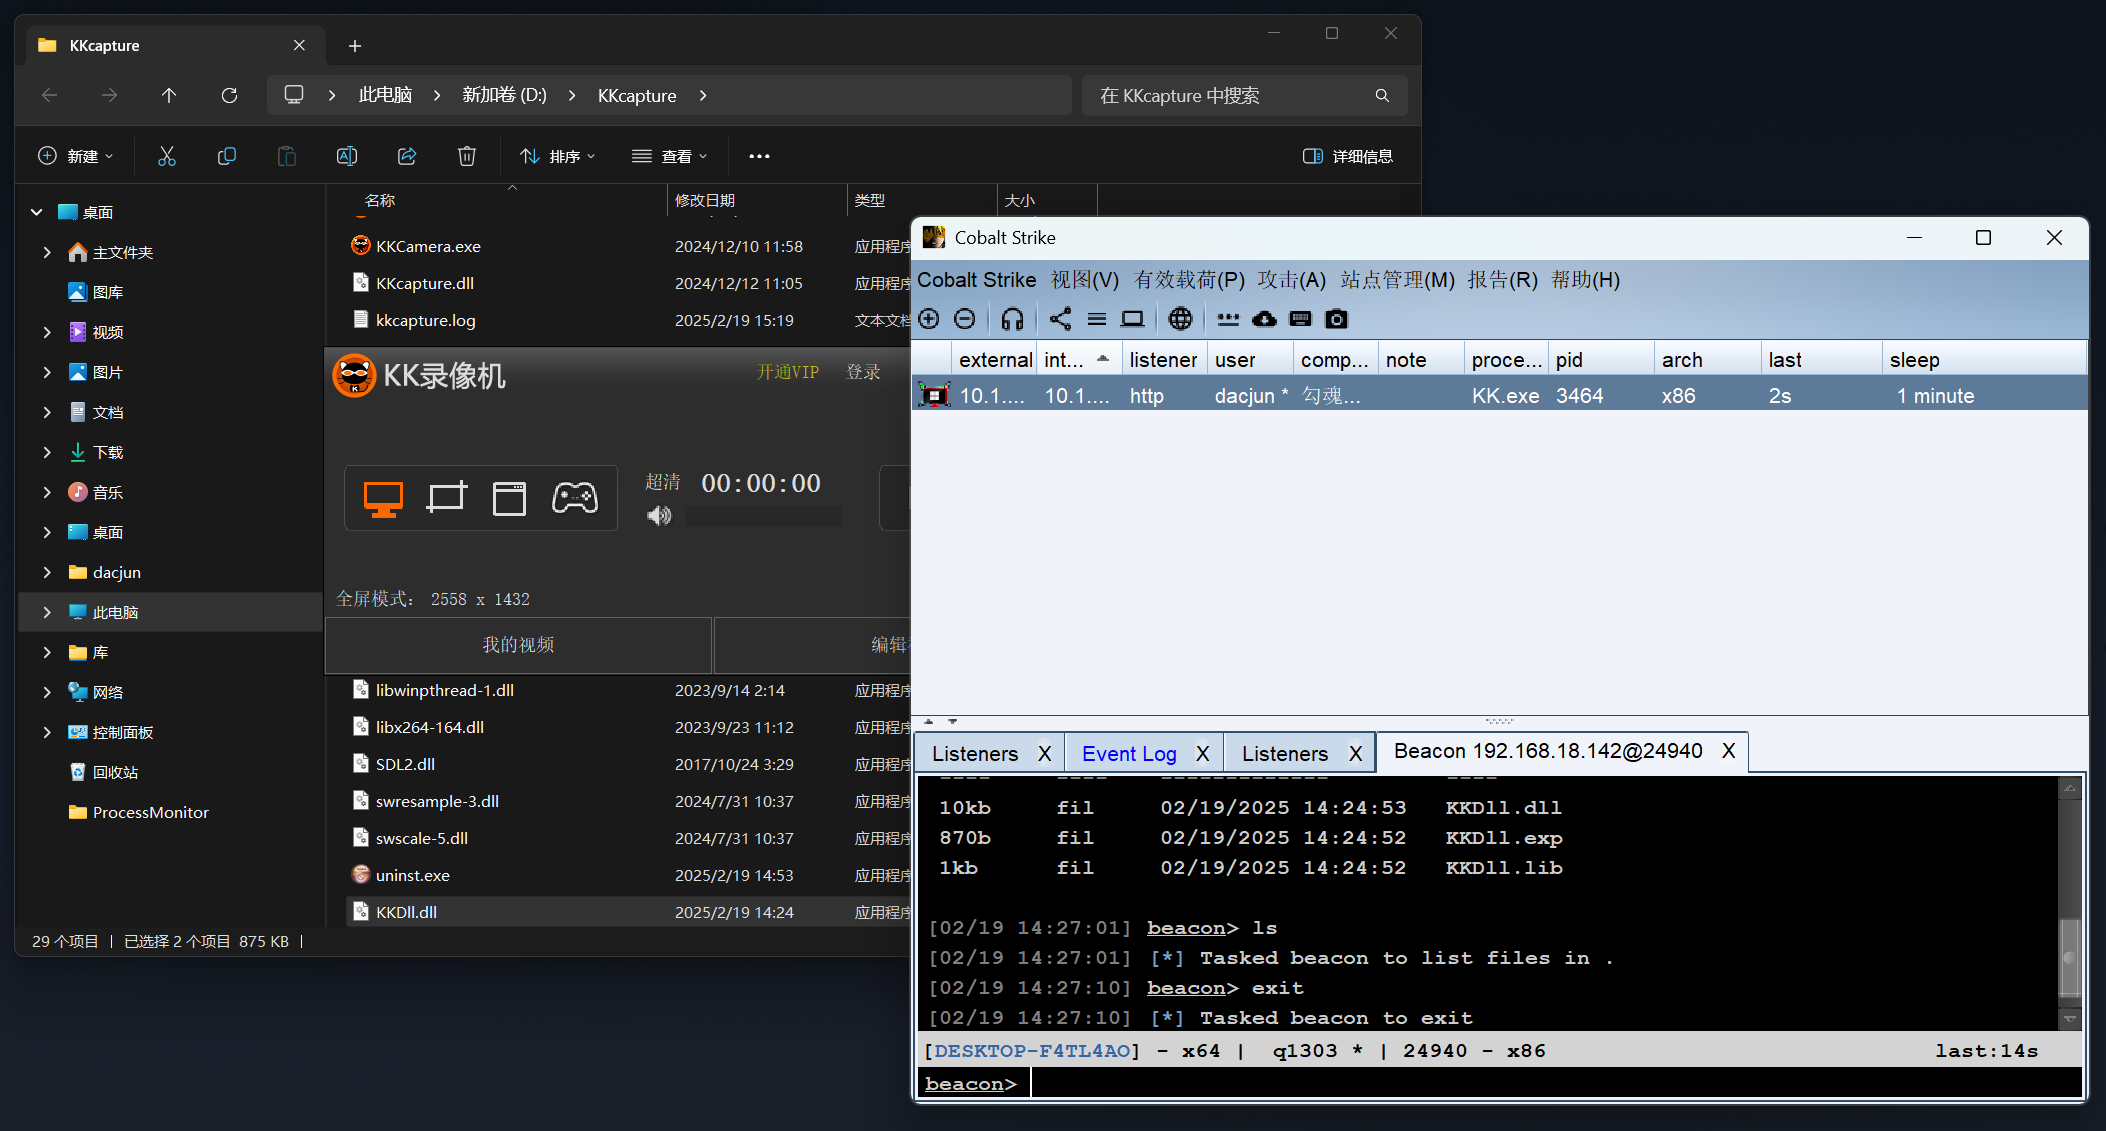Toggle the 详细信息 details pane
2106x1131 pixels.
[1347, 156]
